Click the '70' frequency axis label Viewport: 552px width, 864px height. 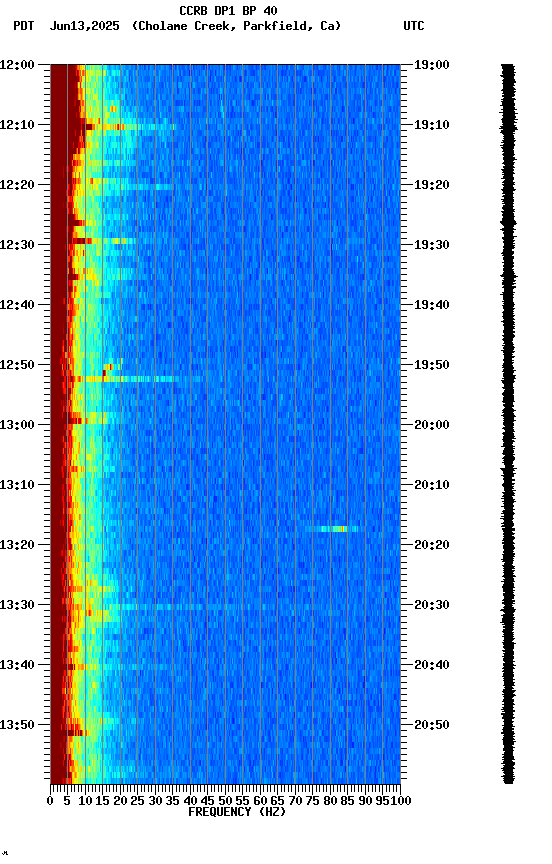click(x=295, y=801)
